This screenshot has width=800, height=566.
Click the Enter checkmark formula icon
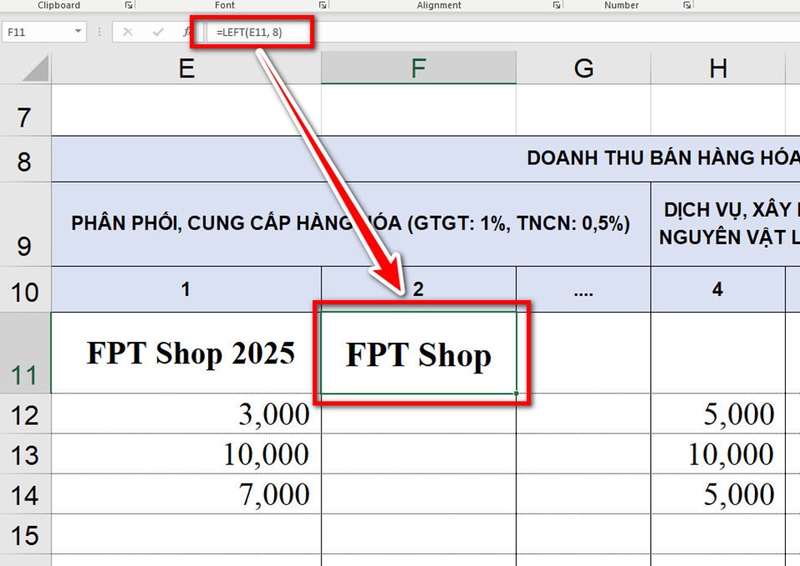[158, 32]
